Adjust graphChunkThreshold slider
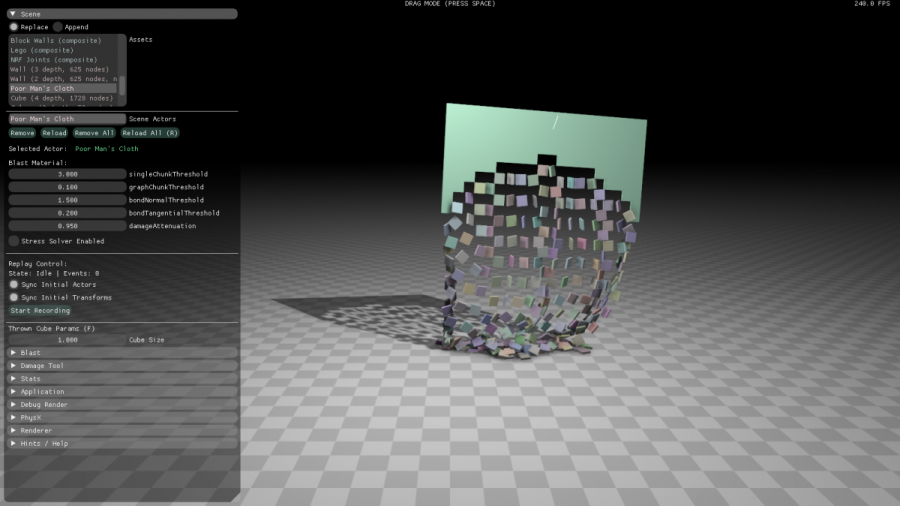Screen dimensions: 900x506 coord(67,187)
